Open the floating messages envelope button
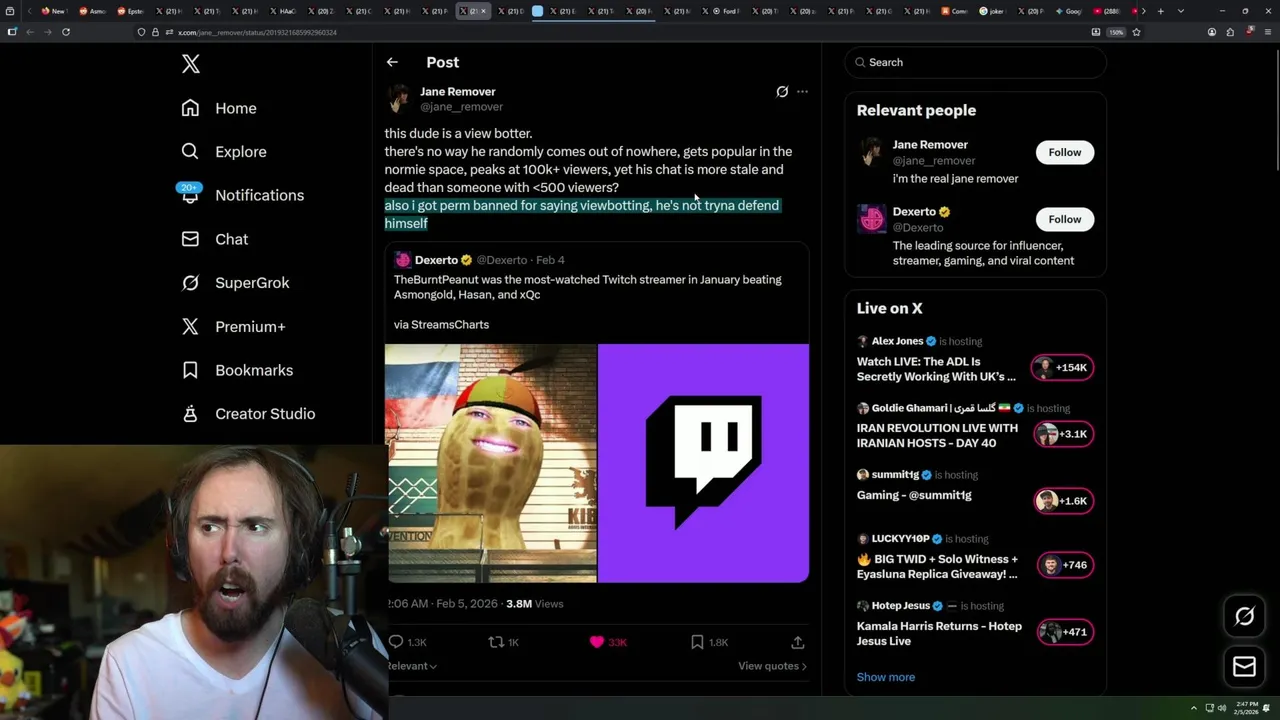The image size is (1280, 720). coord(1244,667)
